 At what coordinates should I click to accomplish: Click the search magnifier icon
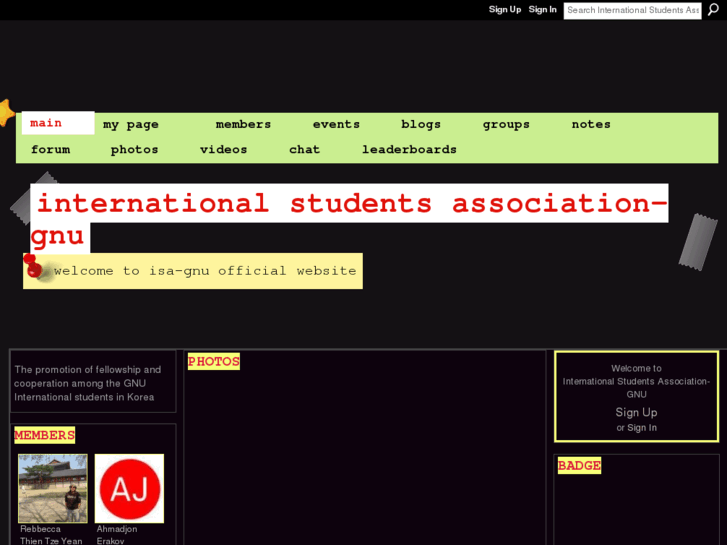713,10
